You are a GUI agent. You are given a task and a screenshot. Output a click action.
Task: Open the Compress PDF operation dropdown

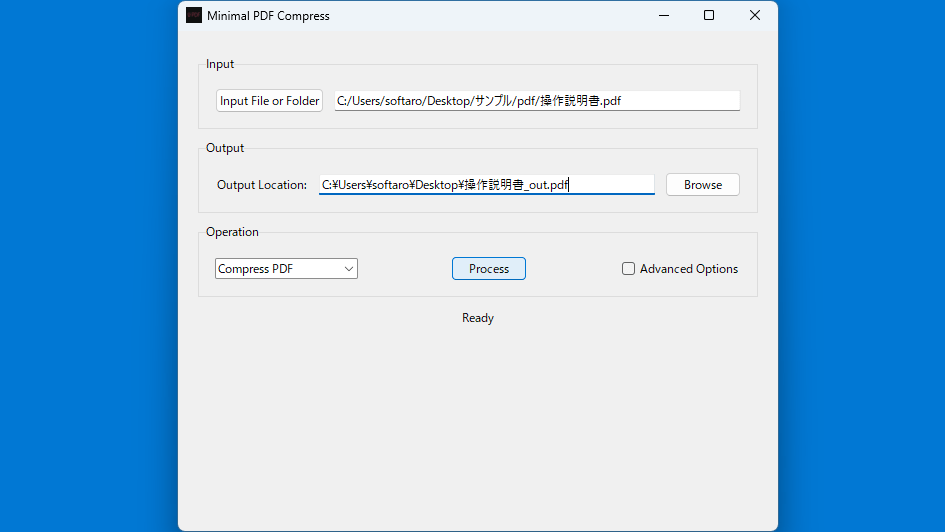[x=286, y=269]
